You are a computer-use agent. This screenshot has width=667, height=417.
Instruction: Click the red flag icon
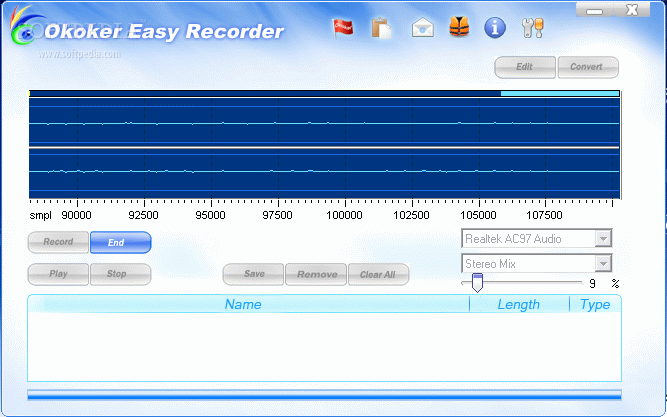click(343, 28)
